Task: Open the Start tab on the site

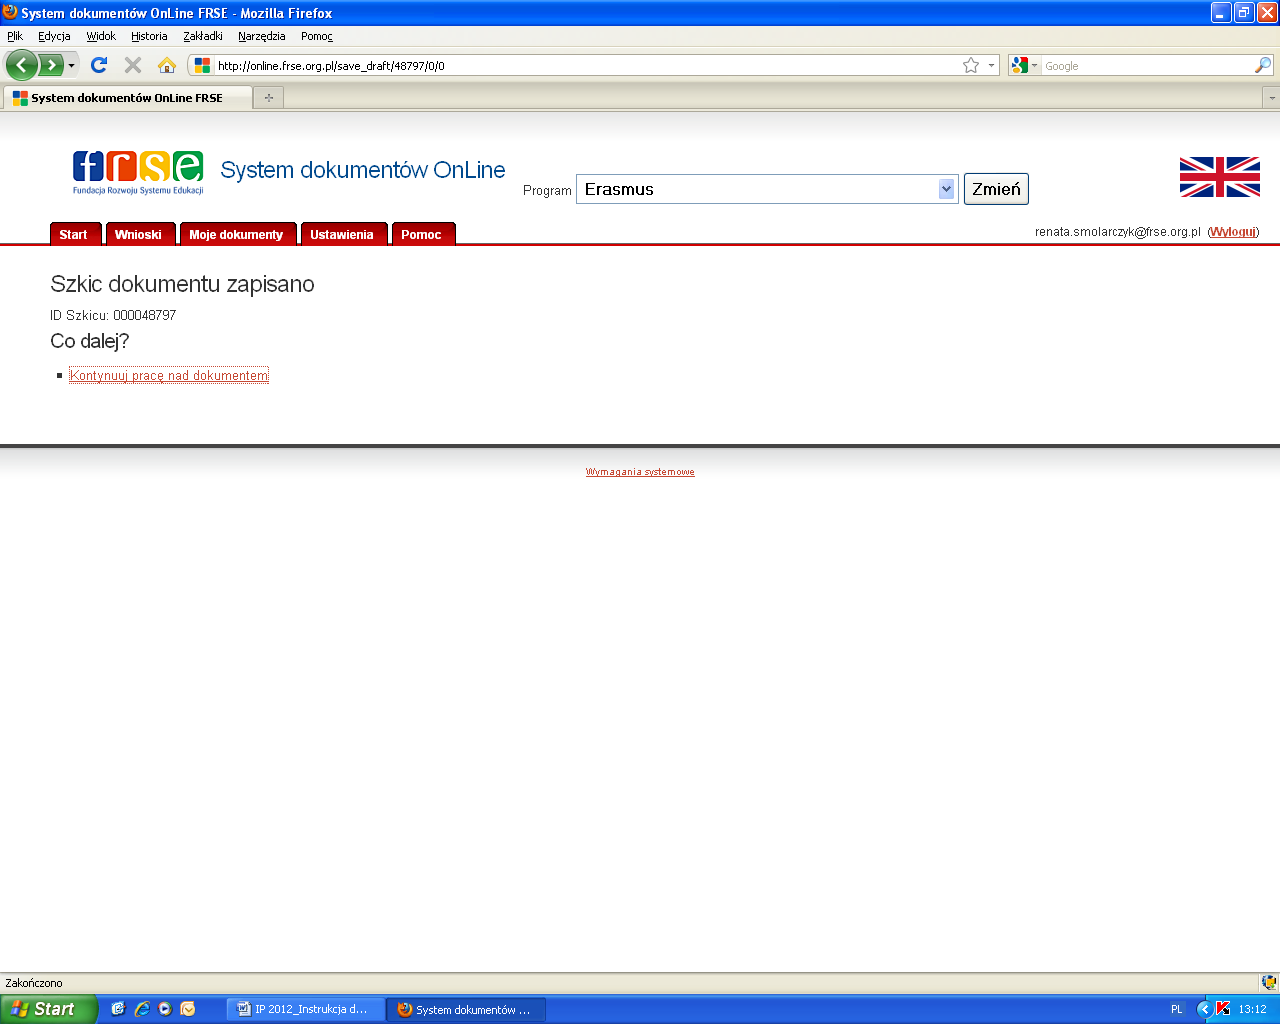Action: point(75,234)
